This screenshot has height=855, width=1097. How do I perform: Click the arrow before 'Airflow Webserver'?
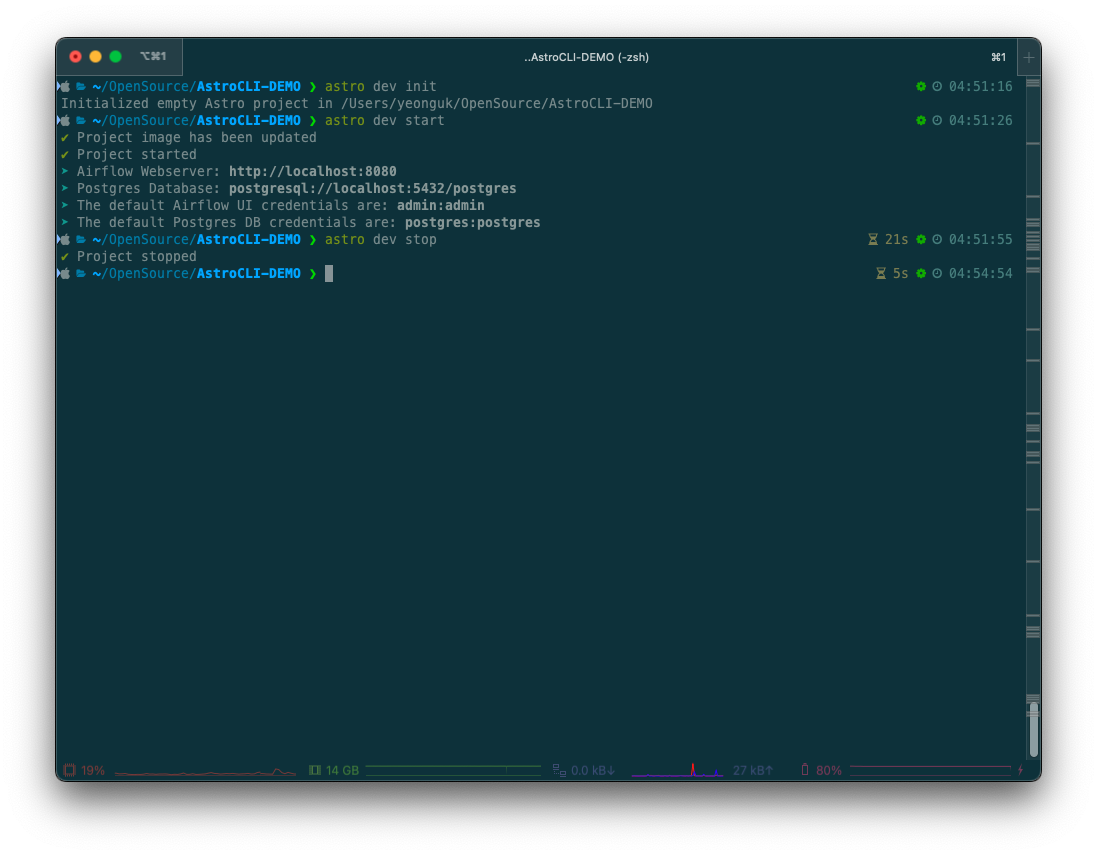[x=65, y=171]
